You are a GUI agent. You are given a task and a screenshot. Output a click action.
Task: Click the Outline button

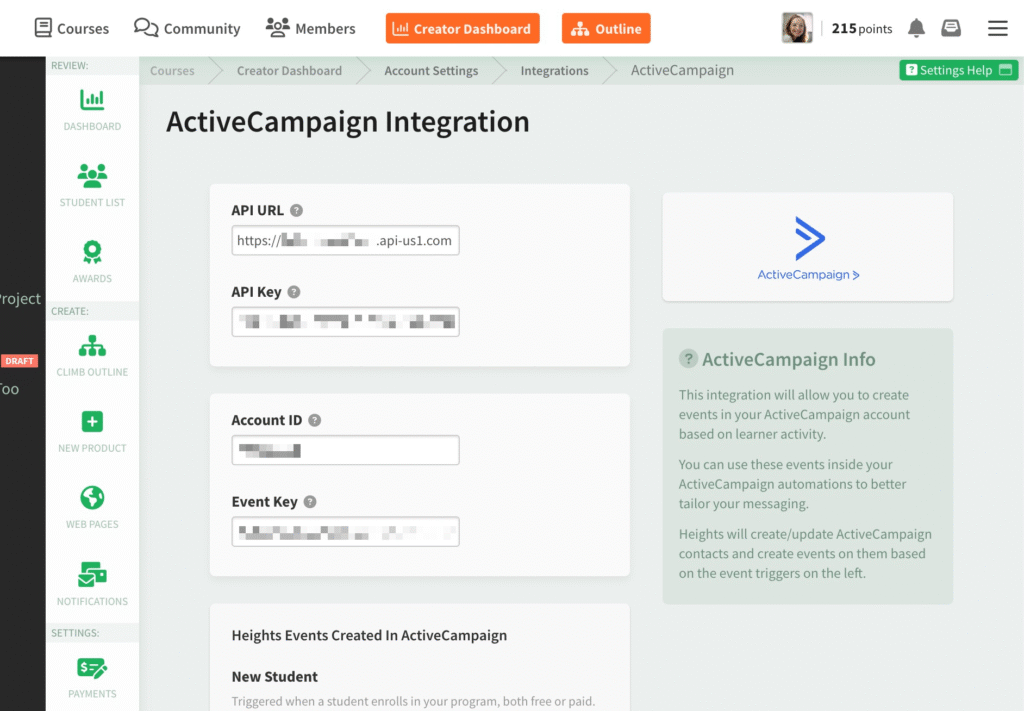click(x=606, y=28)
